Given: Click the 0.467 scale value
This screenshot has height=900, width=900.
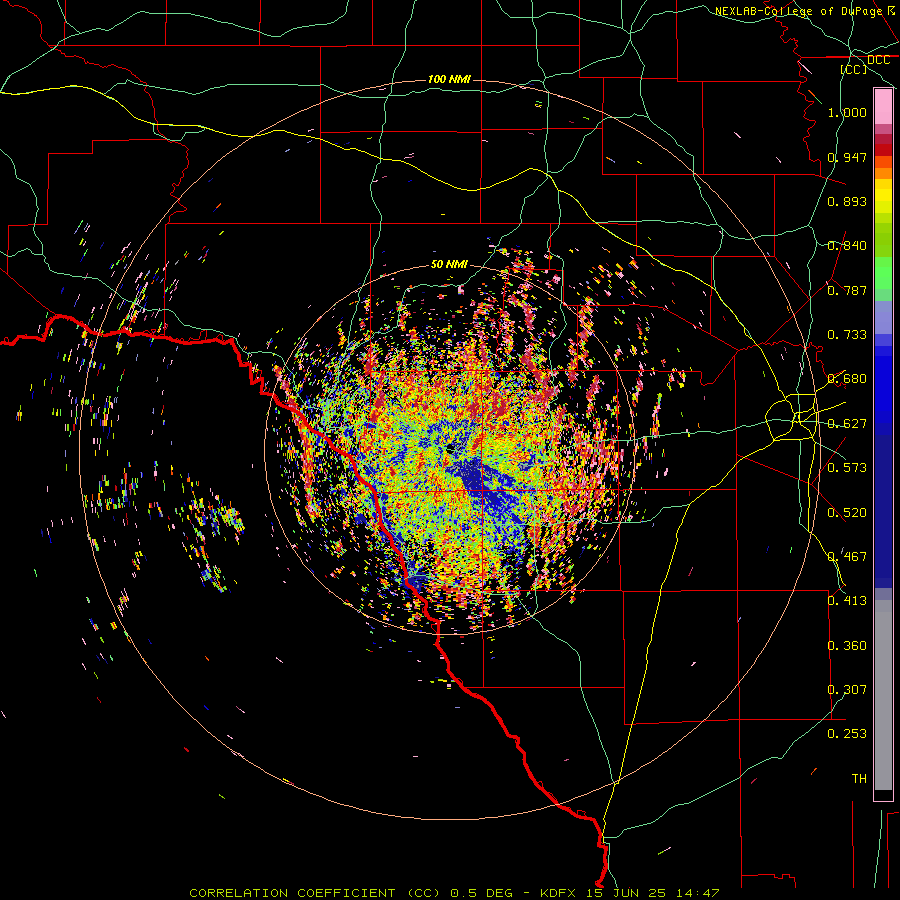Looking at the screenshot, I should (847, 557).
